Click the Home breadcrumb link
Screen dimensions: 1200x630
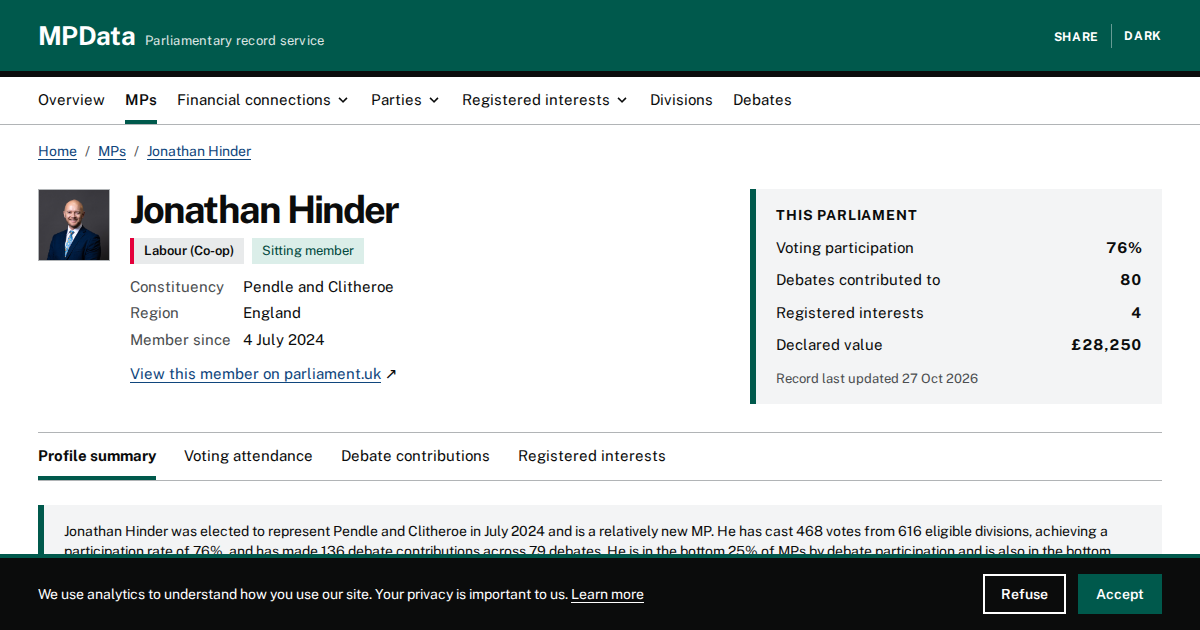(x=57, y=151)
